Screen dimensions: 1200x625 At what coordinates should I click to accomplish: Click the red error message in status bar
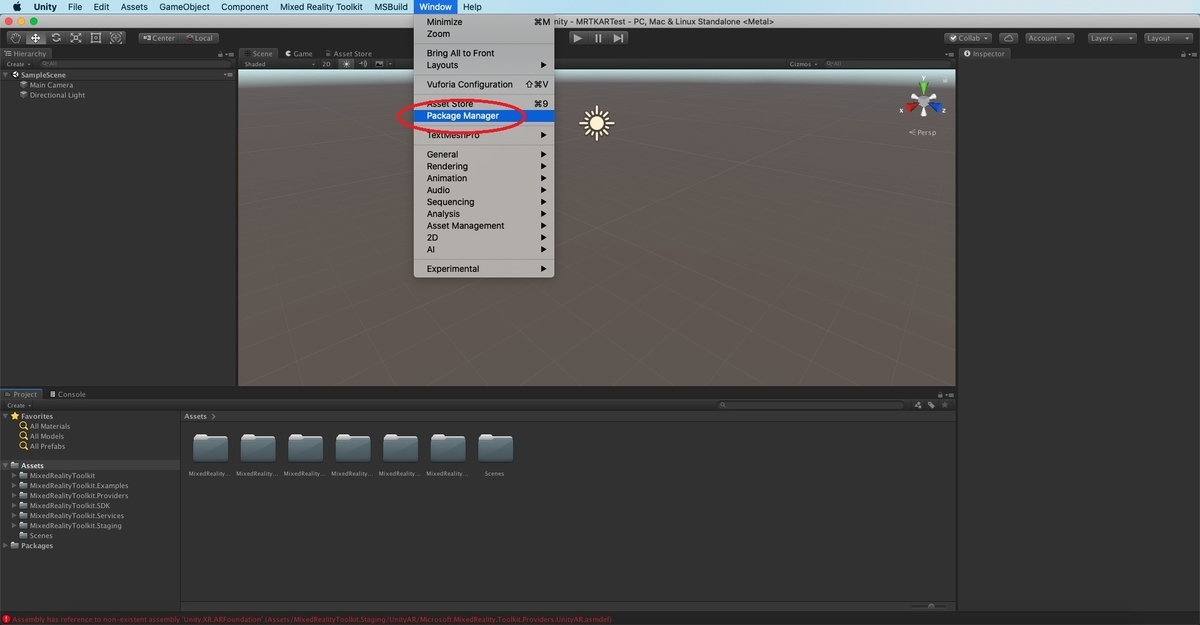click(x=311, y=619)
